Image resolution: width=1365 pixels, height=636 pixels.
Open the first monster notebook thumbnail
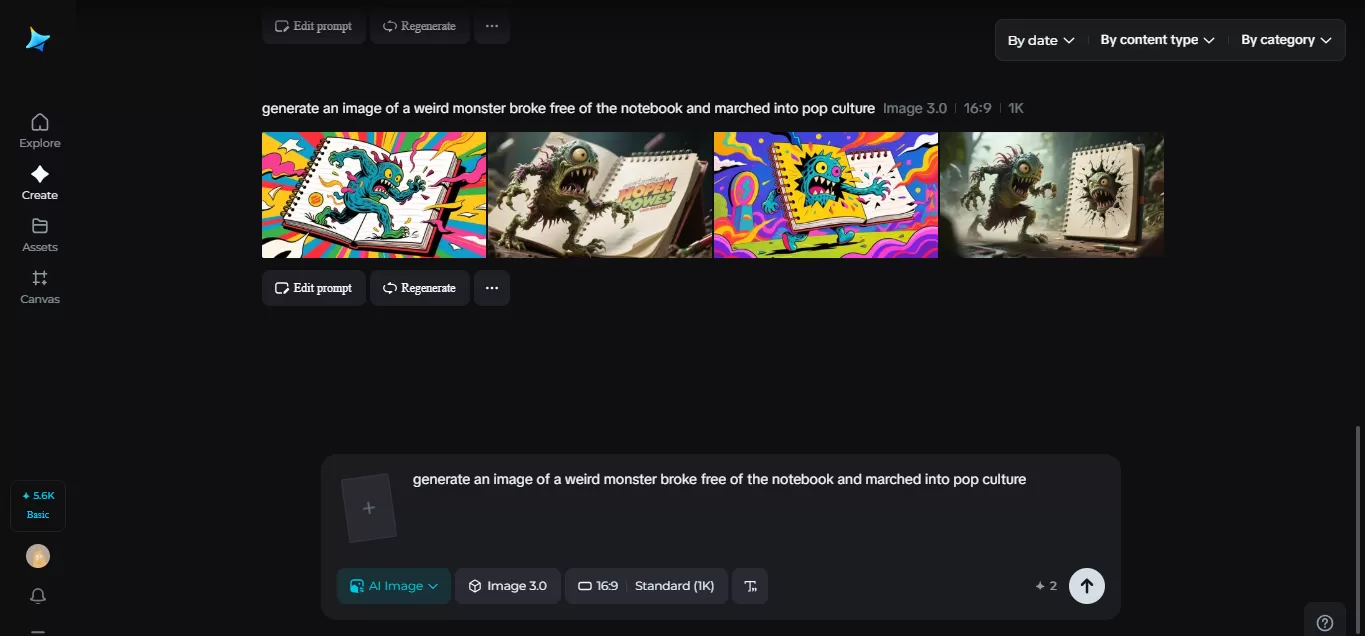tap(374, 195)
